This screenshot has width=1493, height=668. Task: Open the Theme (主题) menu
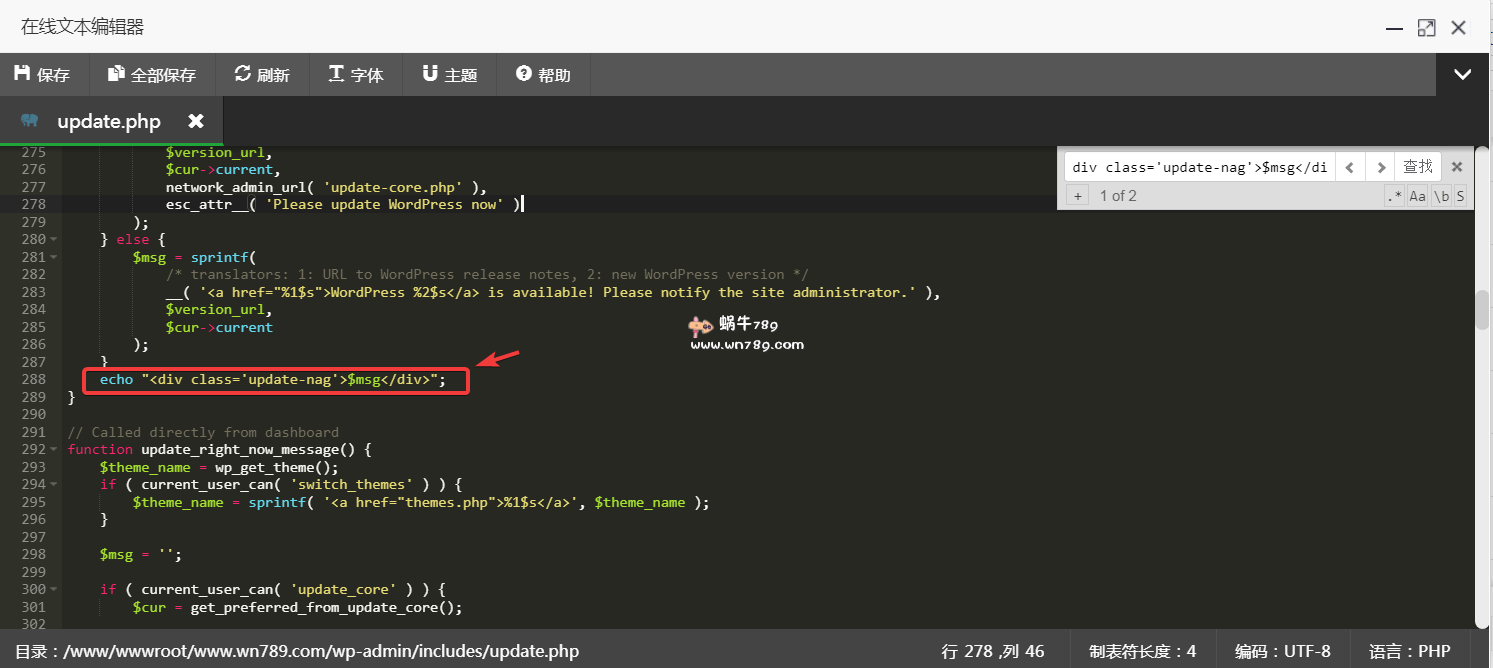(449, 75)
